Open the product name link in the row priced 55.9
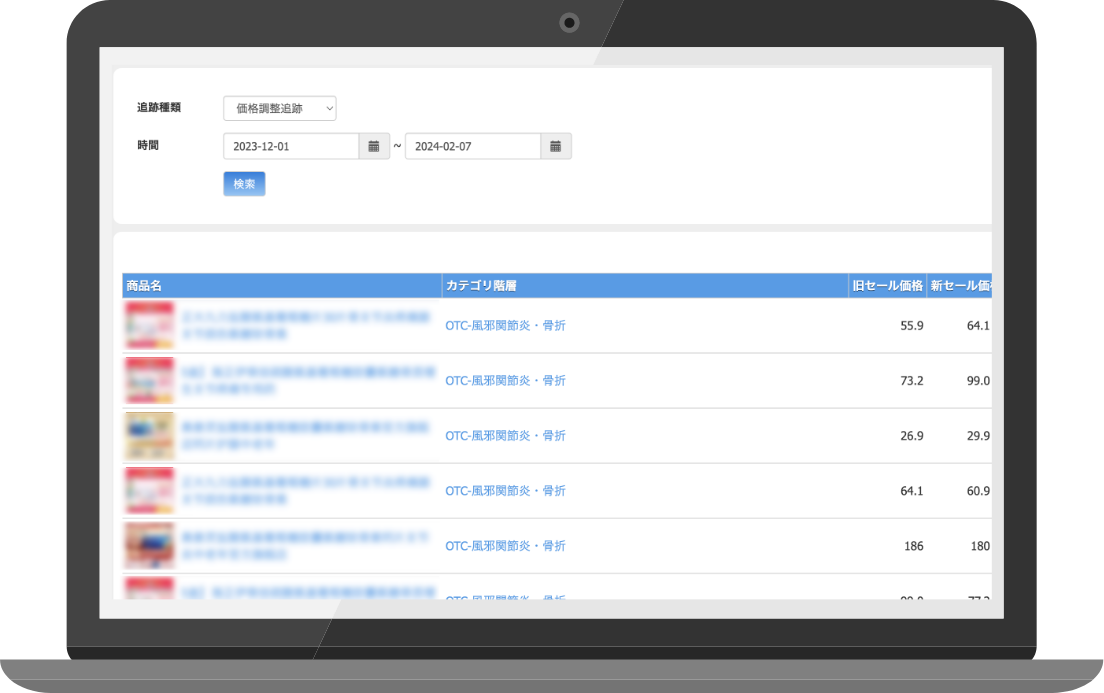Viewport: 1104px width, 693px height. click(x=306, y=323)
